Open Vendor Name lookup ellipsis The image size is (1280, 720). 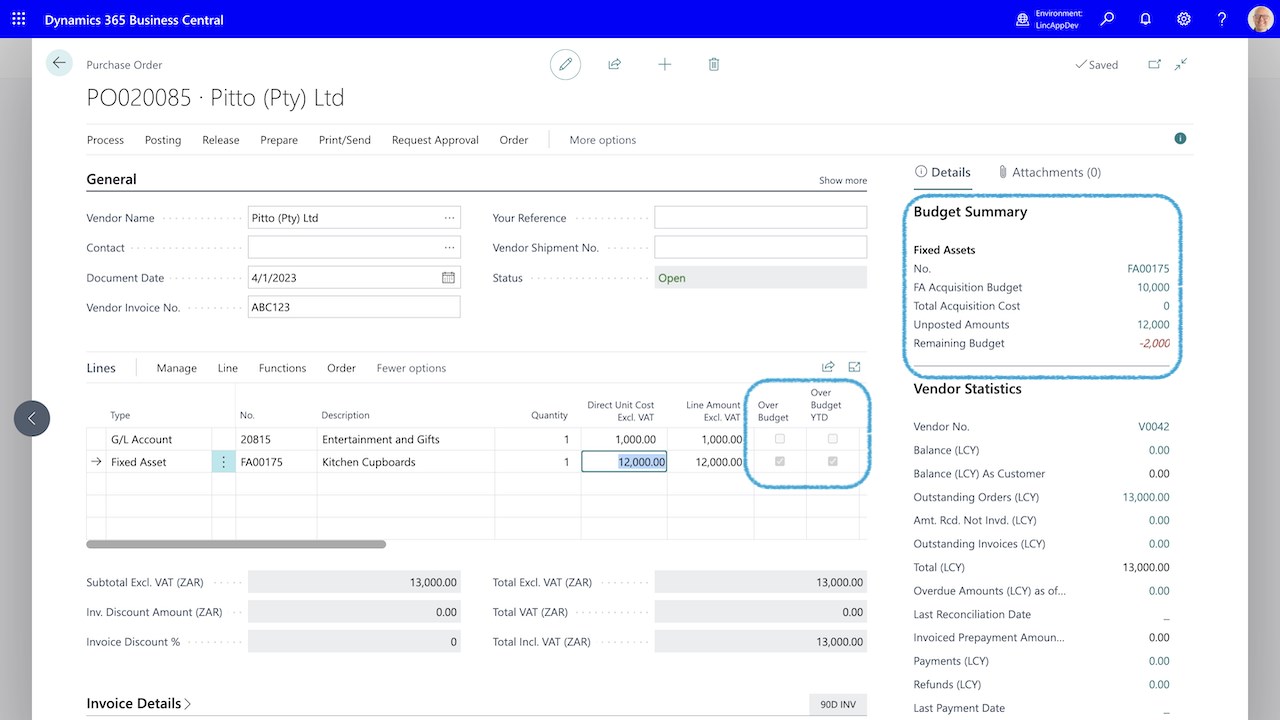point(449,218)
